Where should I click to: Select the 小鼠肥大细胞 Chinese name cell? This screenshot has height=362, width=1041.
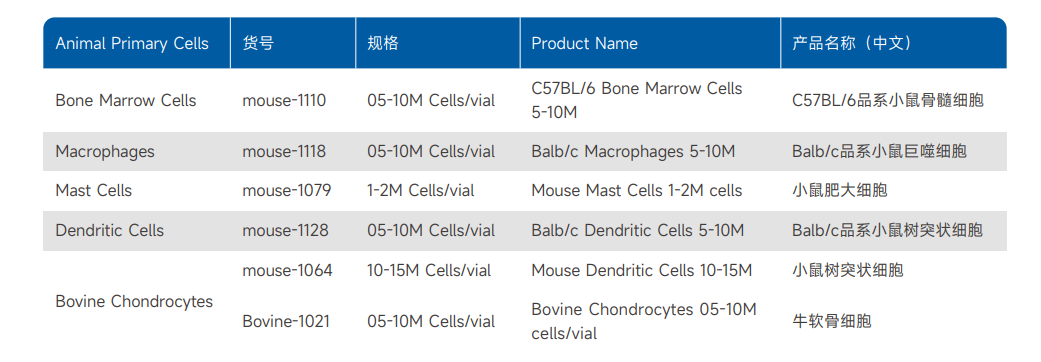coord(839,191)
